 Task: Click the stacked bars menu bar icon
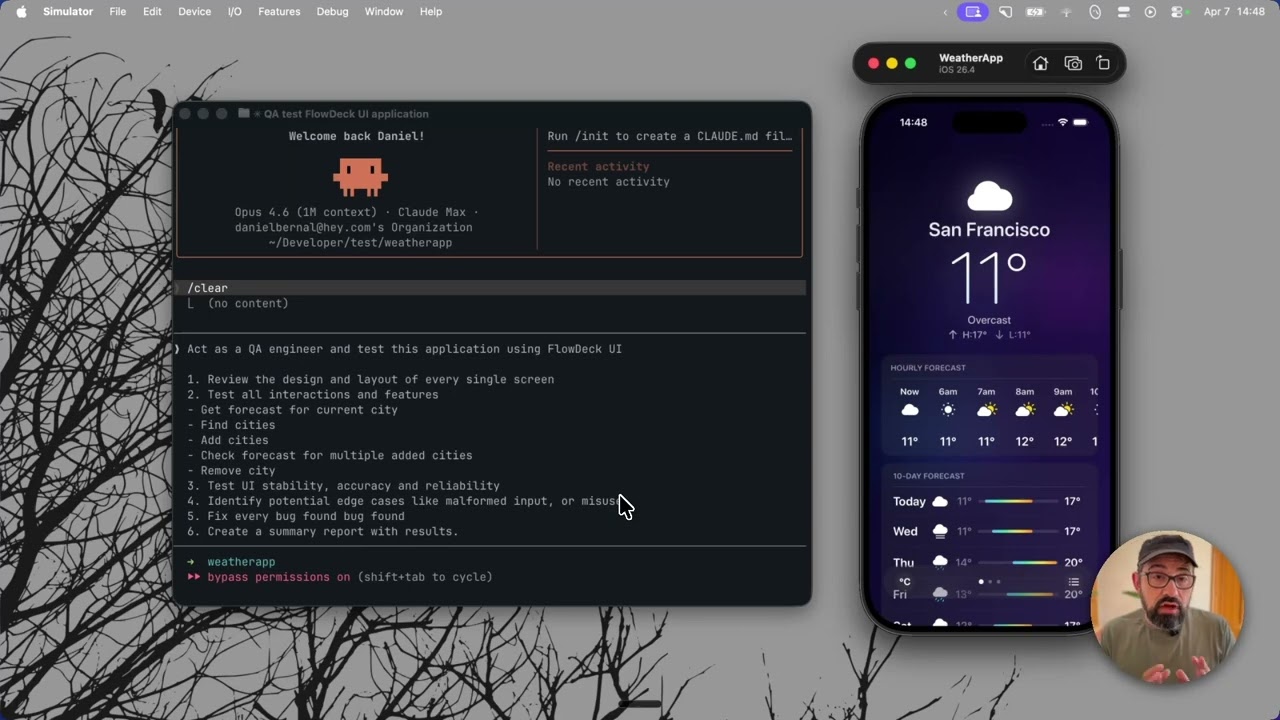point(1123,12)
